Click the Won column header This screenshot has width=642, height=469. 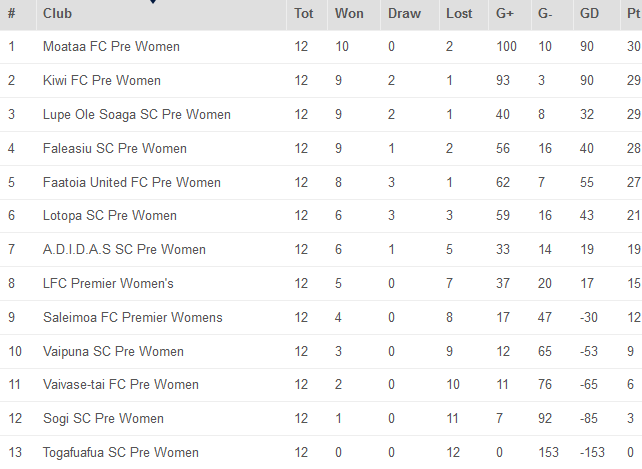coord(349,14)
